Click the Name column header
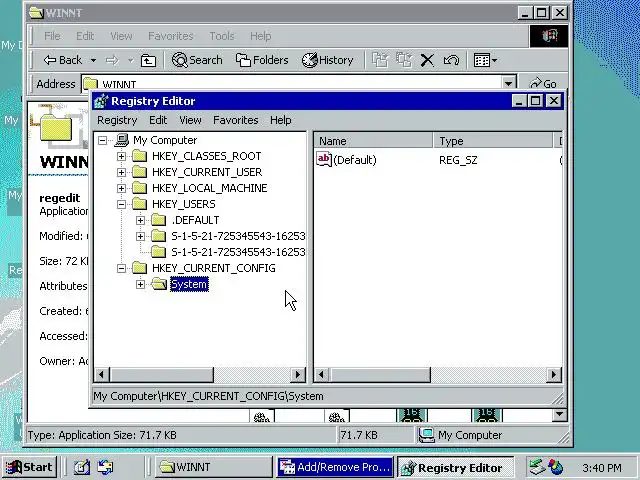Viewport: 640px width, 480px height. click(x=373, y=141)
